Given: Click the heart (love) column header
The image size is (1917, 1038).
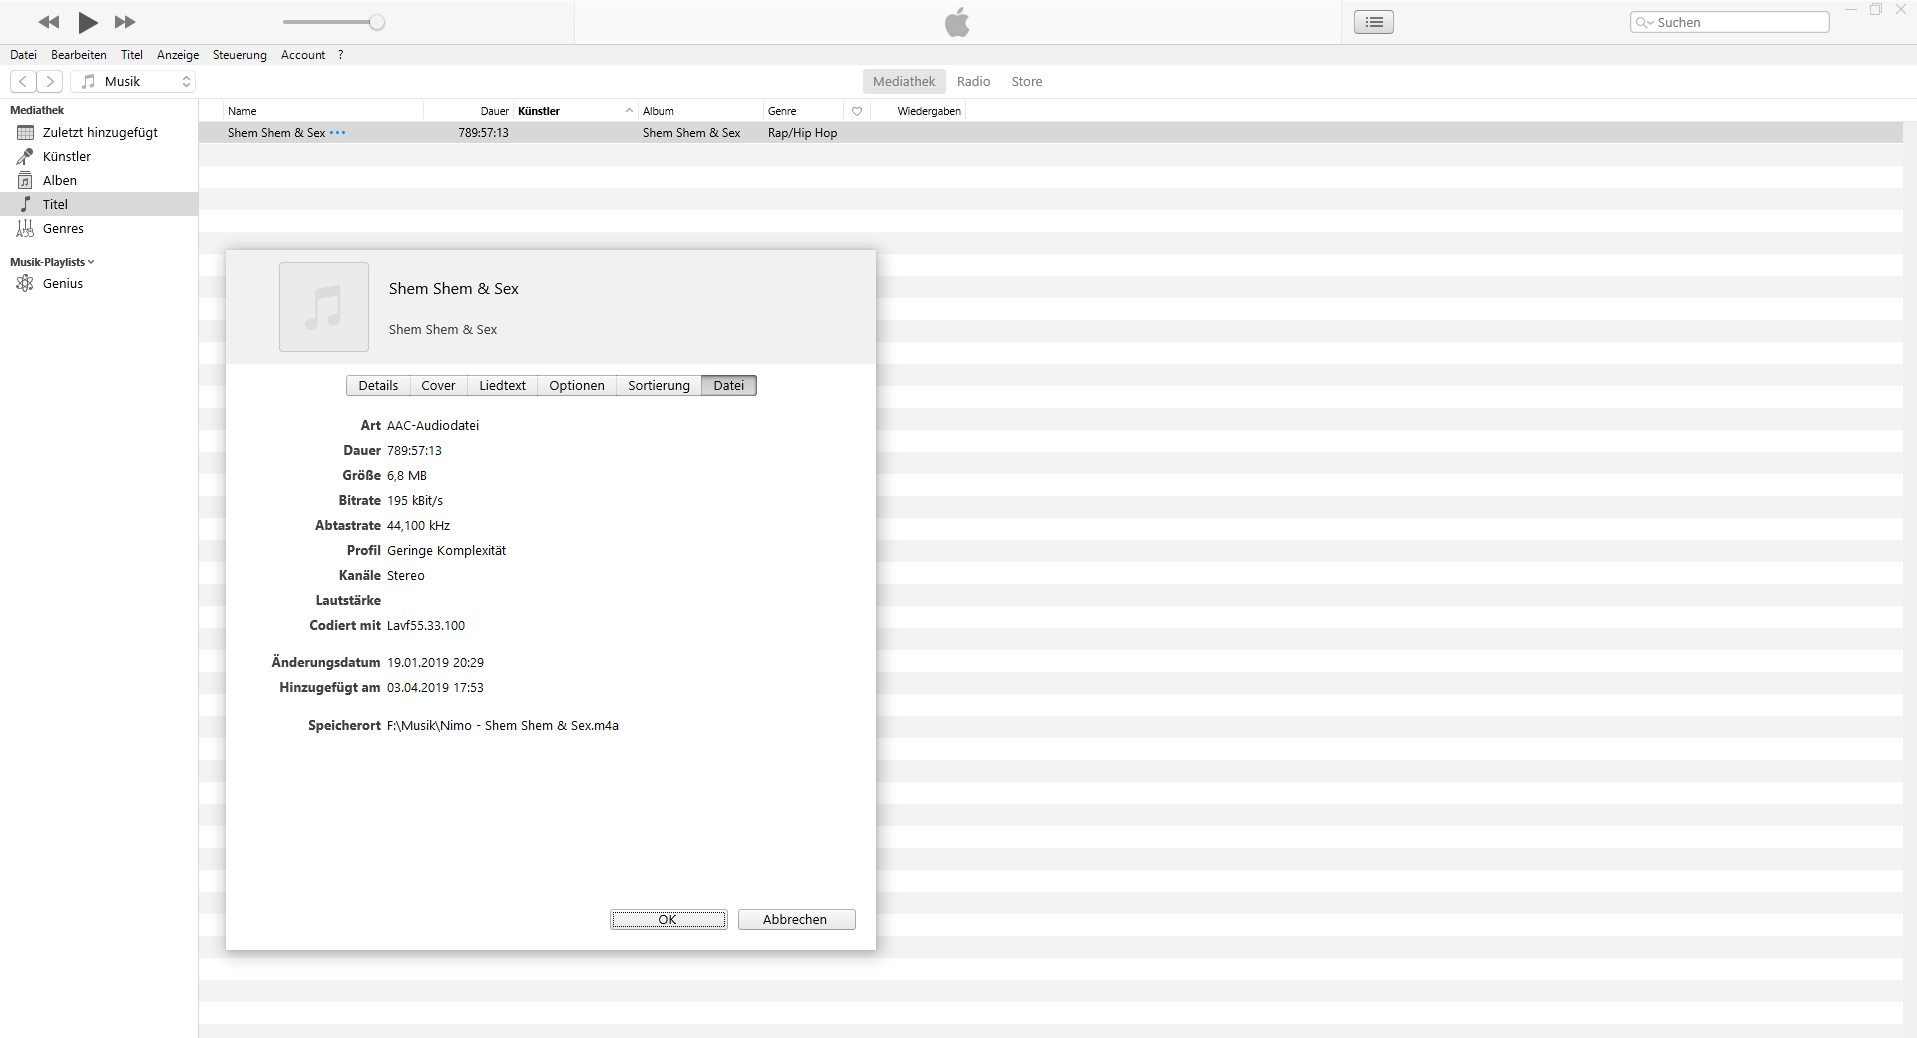Looking at the screenshot, I should click(x=857, y=111).
